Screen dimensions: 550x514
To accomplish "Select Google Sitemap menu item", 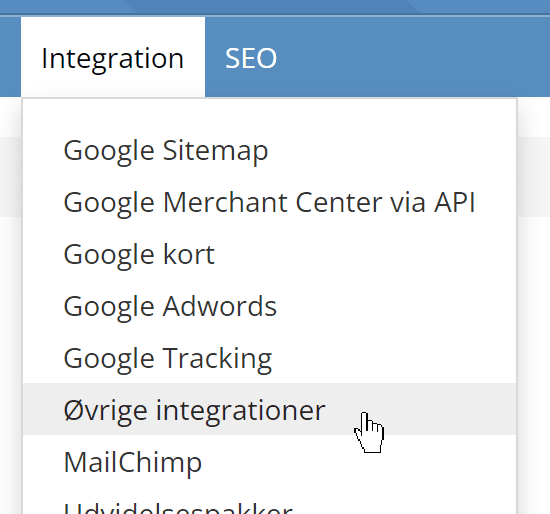I will coord(269,150).
